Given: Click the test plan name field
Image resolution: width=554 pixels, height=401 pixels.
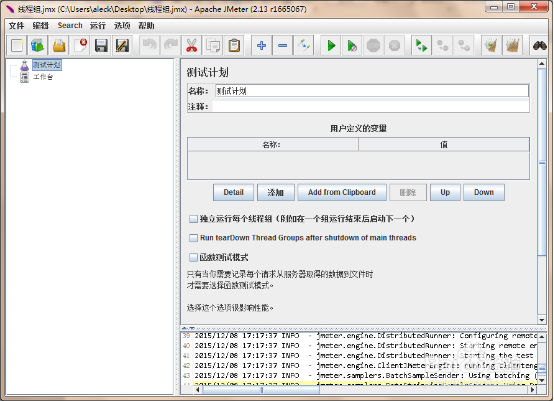Looking at the screenshot, I should coord(372,91).
